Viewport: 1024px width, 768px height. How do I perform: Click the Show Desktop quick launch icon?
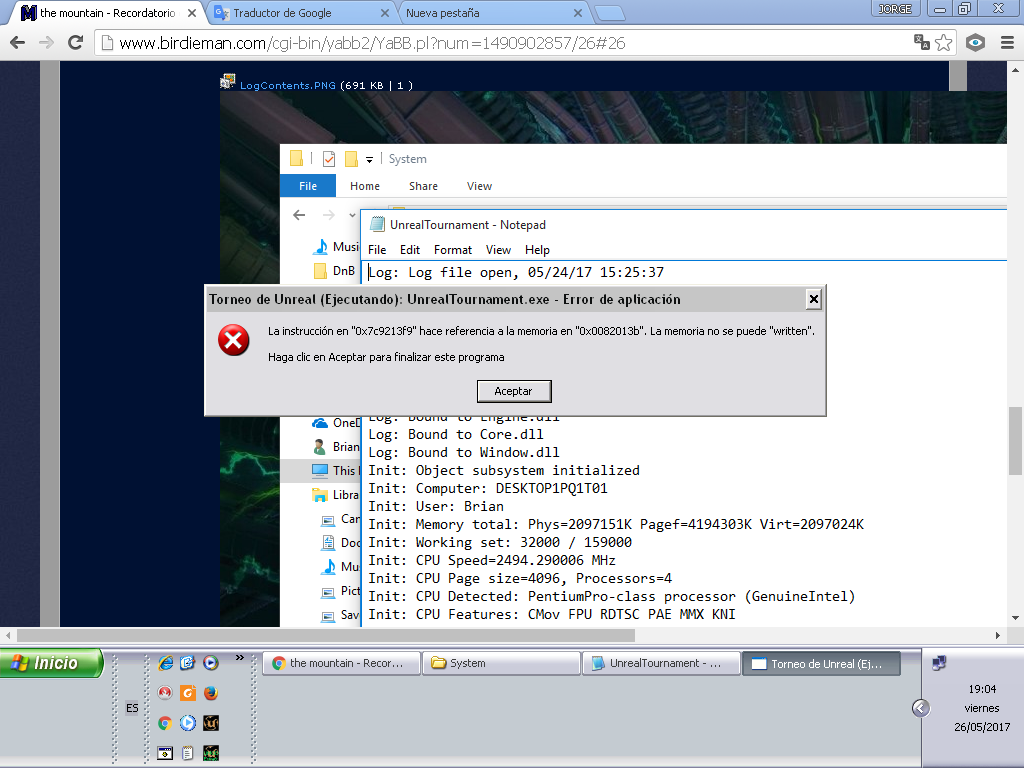(187, 663)
